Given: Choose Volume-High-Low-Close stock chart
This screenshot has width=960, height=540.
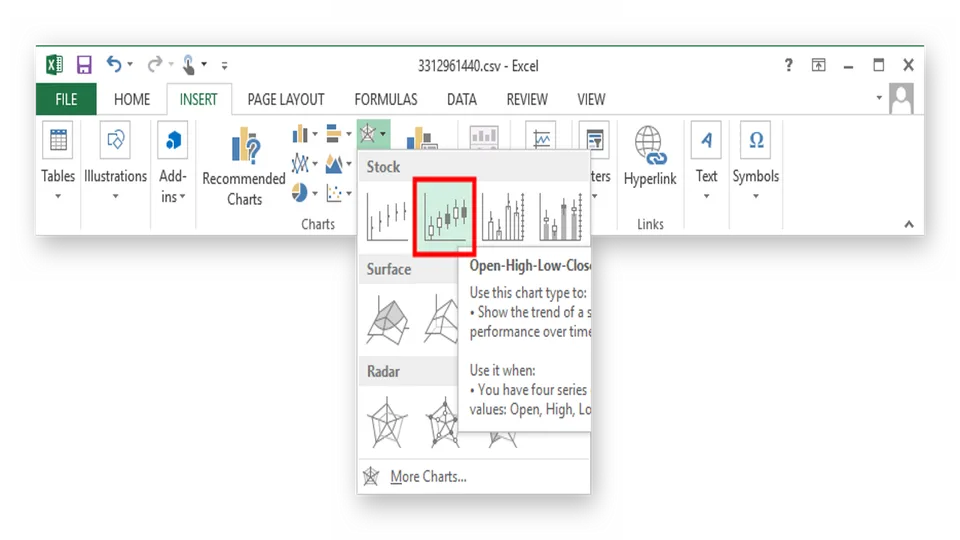Looking at the screenshot, I should pyautogui.click(x=503, y=217).
